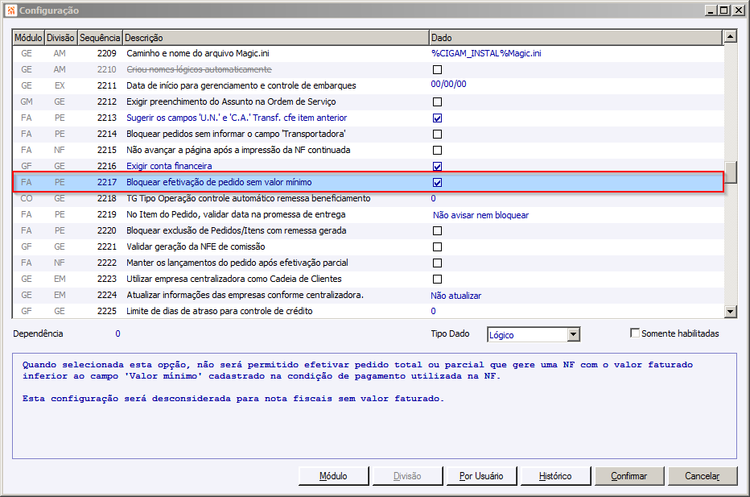750x497 pixels.
Task: Close the Configuração window
Action: pos(738,10)
